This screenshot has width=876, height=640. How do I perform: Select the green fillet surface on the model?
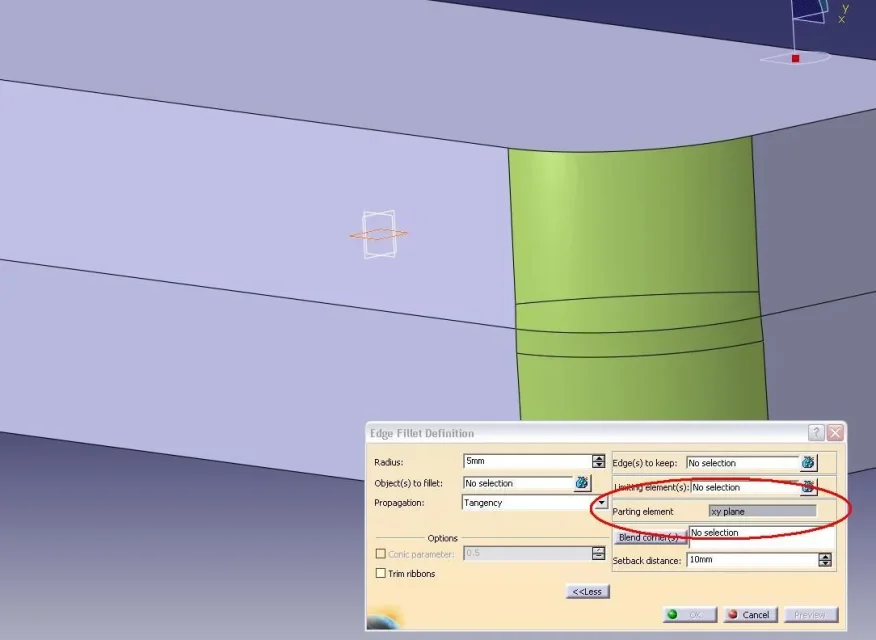[x=630, y=230]
